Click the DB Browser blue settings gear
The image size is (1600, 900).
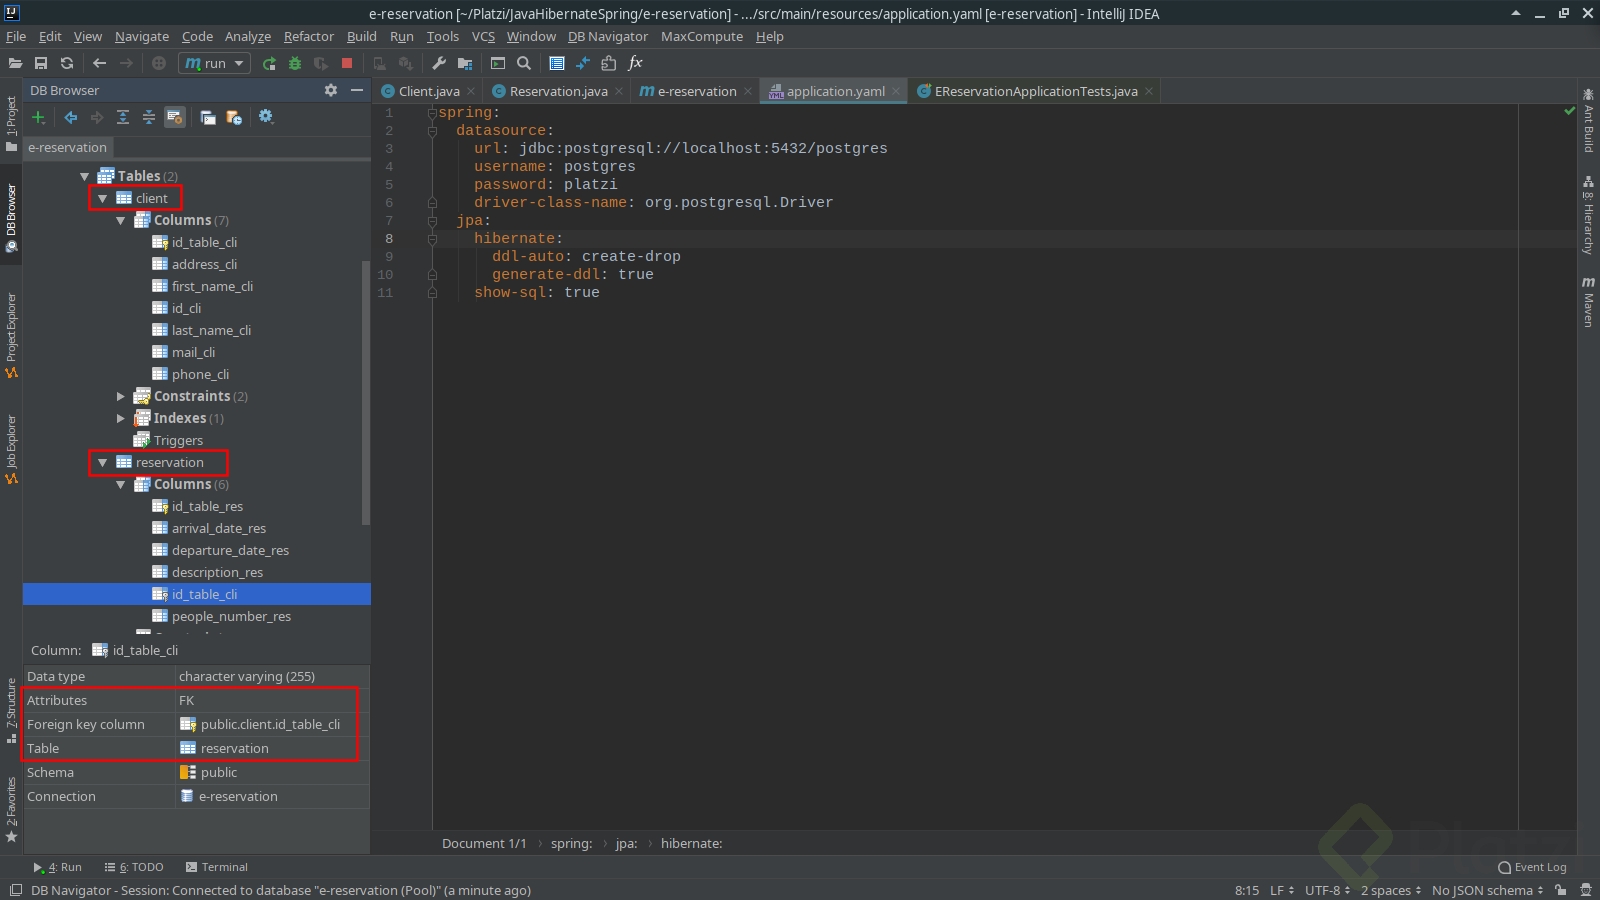[x=266, y=116]
